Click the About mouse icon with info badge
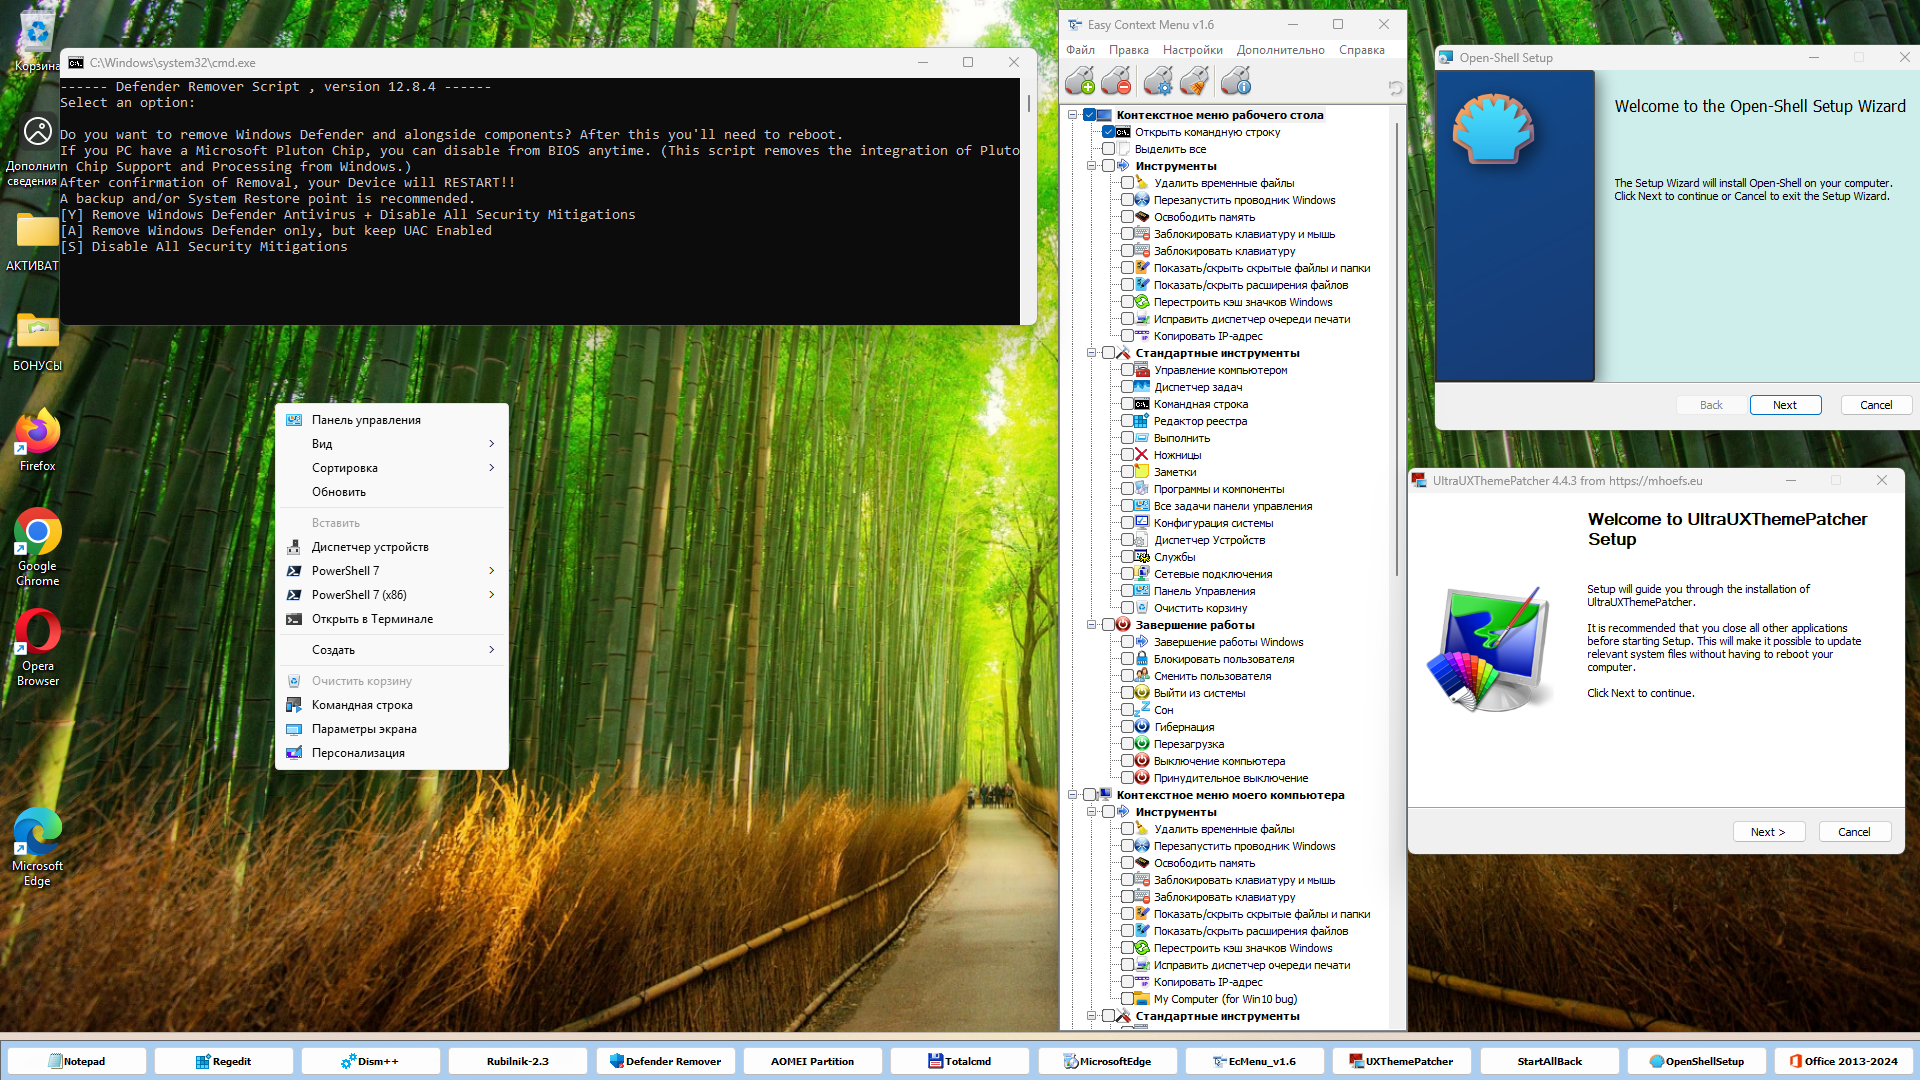This screenshot has width=1920, height=1080. coord(1236,80)
